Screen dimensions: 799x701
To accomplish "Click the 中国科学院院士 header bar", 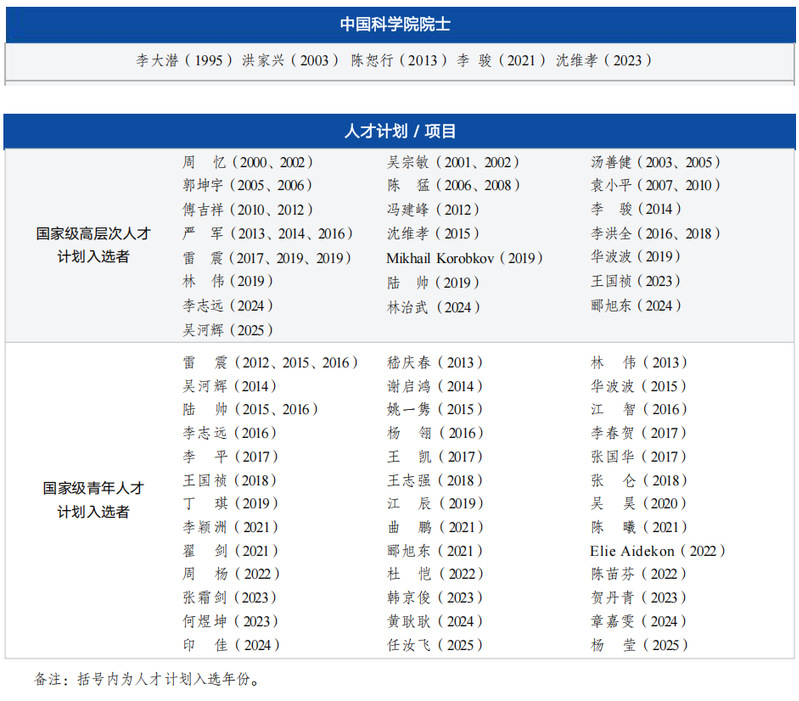I will pyautogui.click(x=400, y=25).
